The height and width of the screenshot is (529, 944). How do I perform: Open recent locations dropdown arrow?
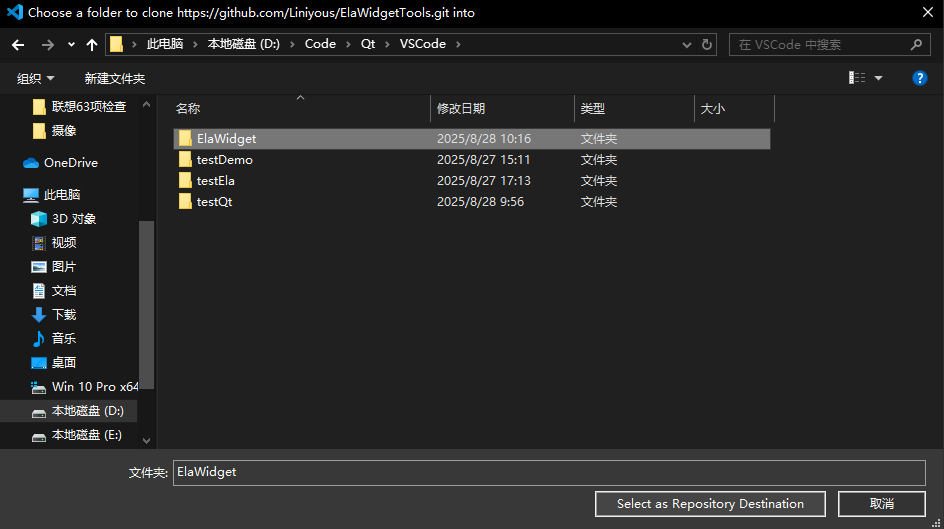(x=71, y=45)
